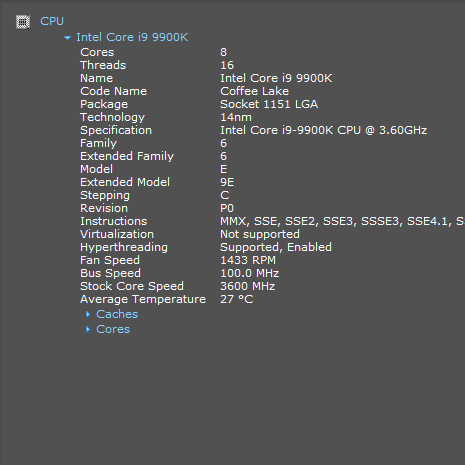
Task: Select the Cores value 8
Action: pos(223,52)
